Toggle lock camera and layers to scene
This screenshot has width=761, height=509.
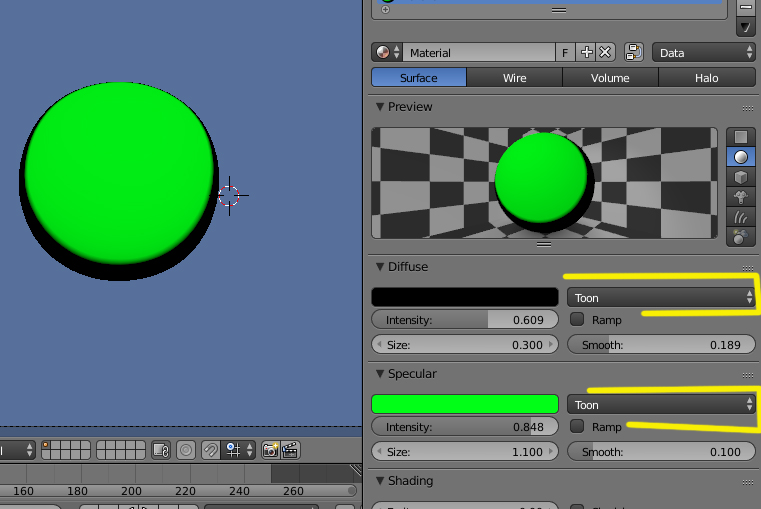(161, 450)
